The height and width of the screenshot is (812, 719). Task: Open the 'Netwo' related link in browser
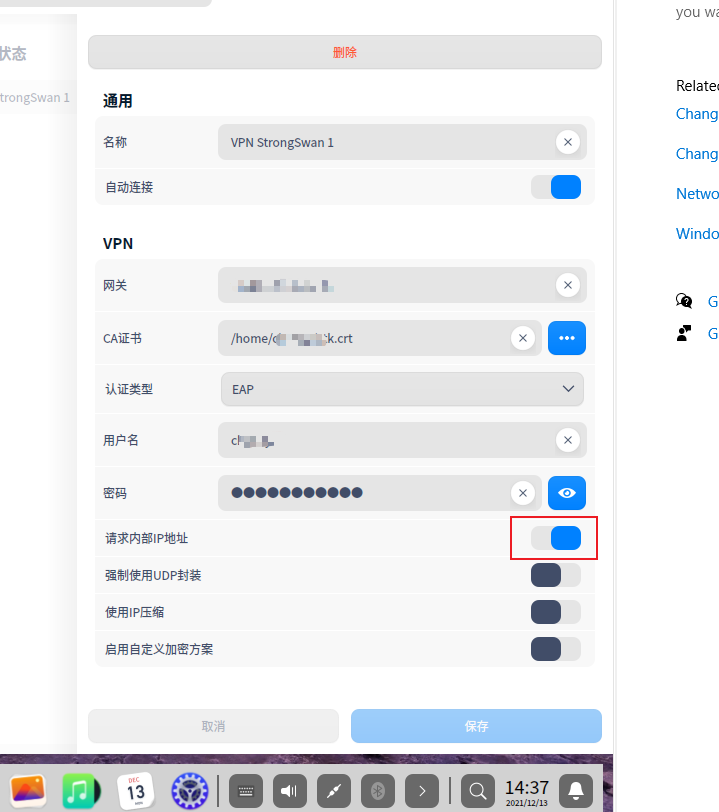(x=697, y=194)
